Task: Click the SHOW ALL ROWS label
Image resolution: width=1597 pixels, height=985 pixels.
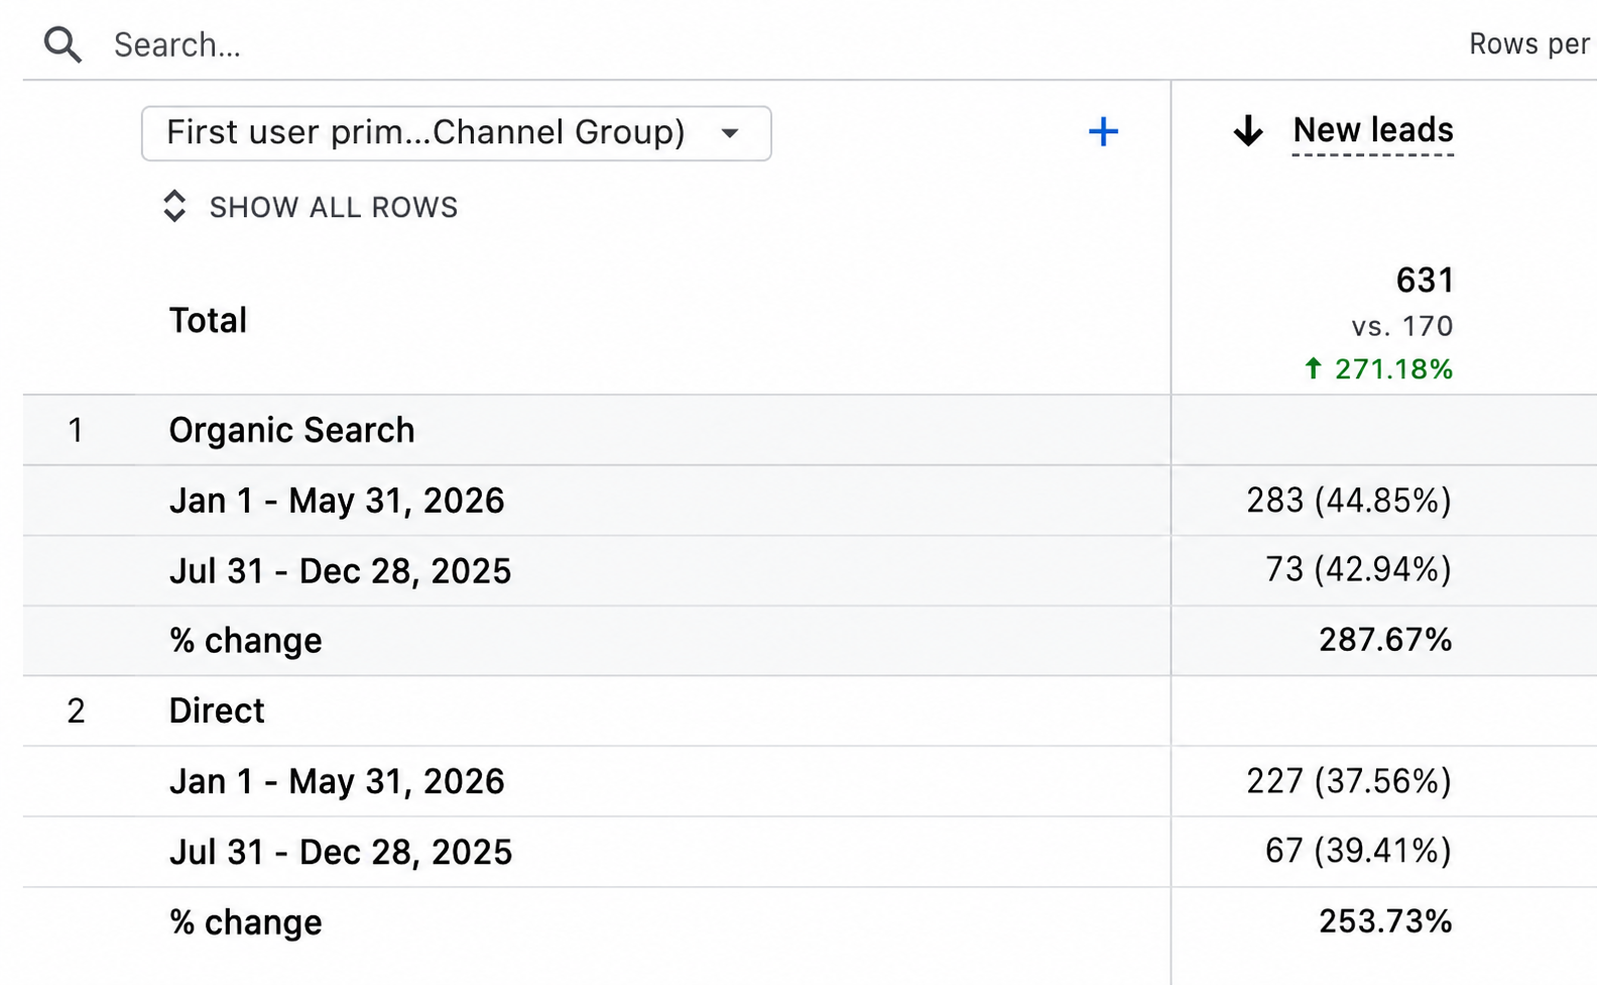Action: pyautogui.click(x=333, y=207)
